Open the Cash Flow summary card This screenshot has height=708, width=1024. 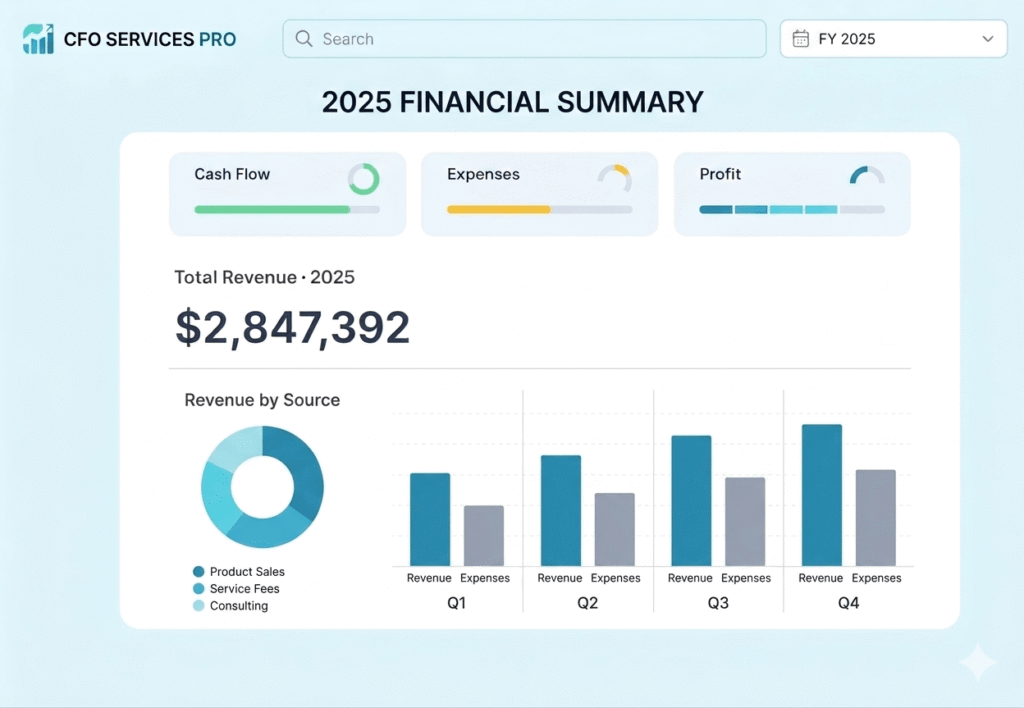pos(287,194)
